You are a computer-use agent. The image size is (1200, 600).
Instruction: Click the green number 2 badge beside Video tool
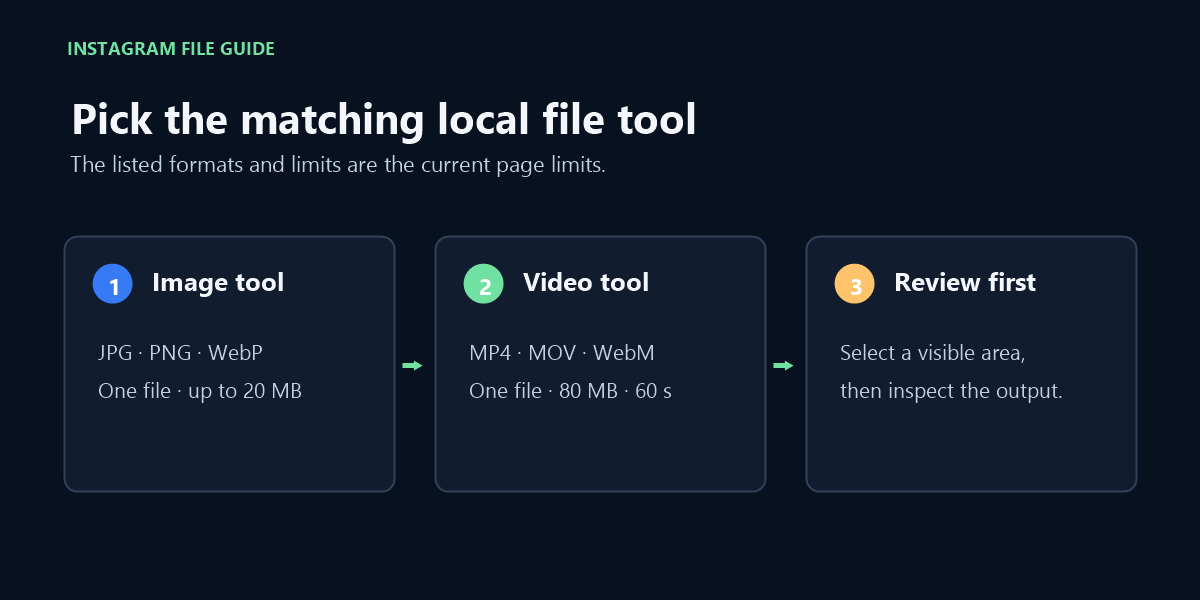[x=484, y=284]
